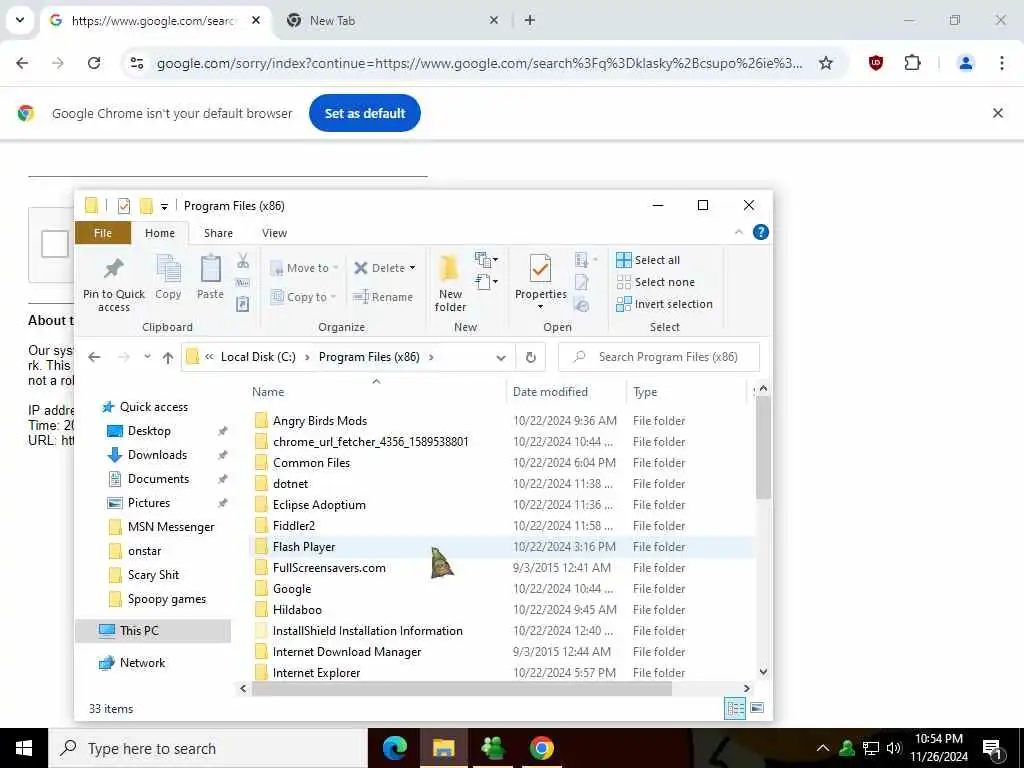Viewport: 1024px width, 768px height.
Task: Collapse the Explorer ribbon chevron
Action: tap(739, 232)
